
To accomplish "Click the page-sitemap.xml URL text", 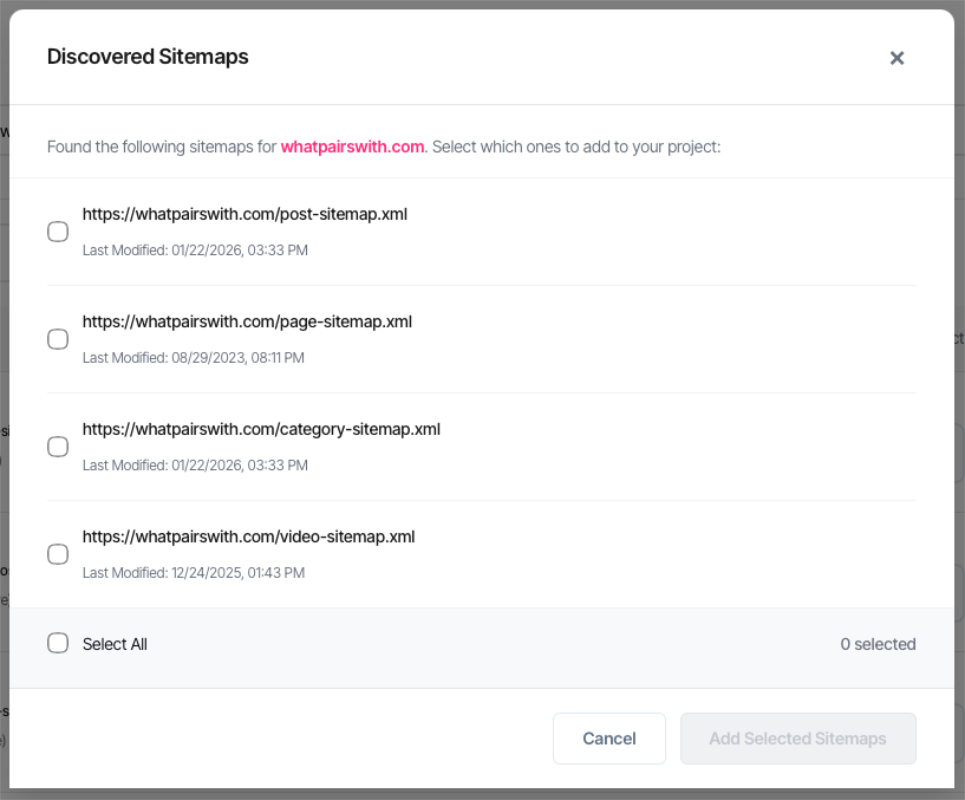I will point(247,322).
